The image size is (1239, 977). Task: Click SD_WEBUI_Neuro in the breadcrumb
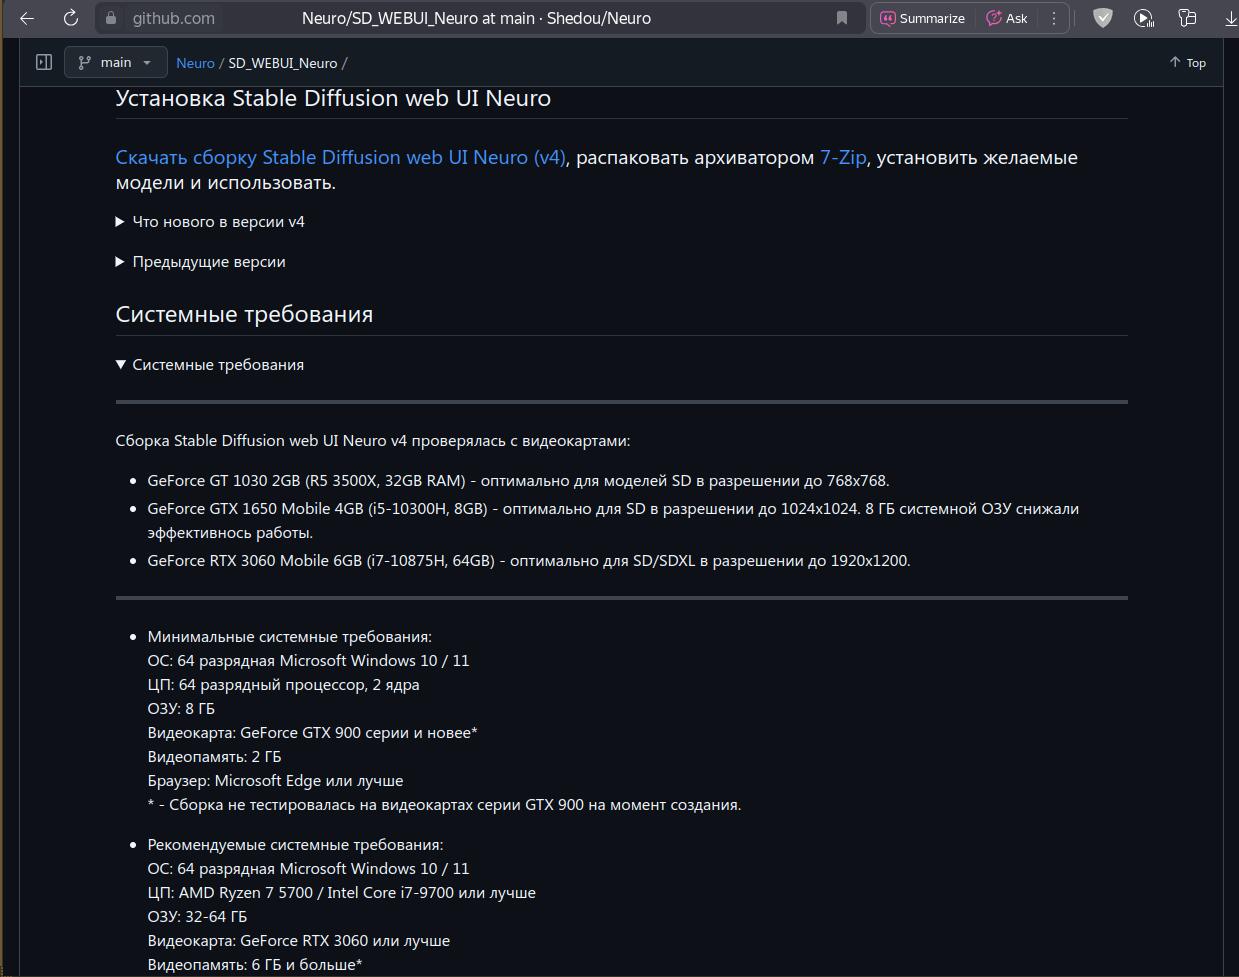click(x=283, y=63)
